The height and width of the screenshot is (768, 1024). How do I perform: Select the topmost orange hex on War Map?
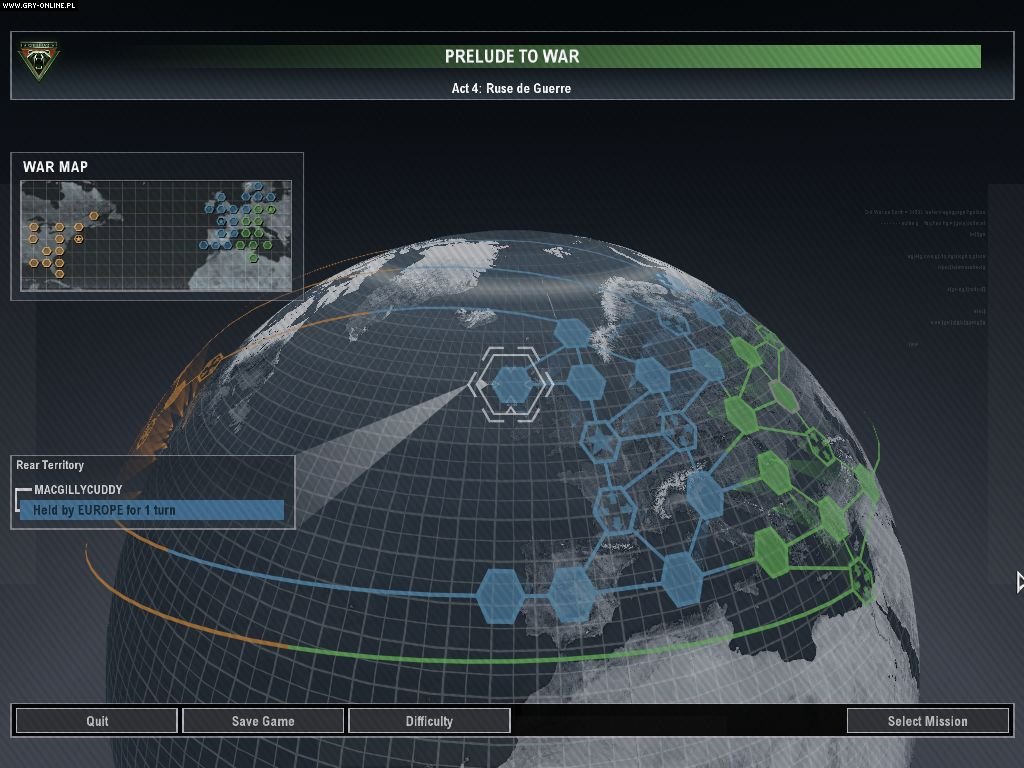[94, 216]
